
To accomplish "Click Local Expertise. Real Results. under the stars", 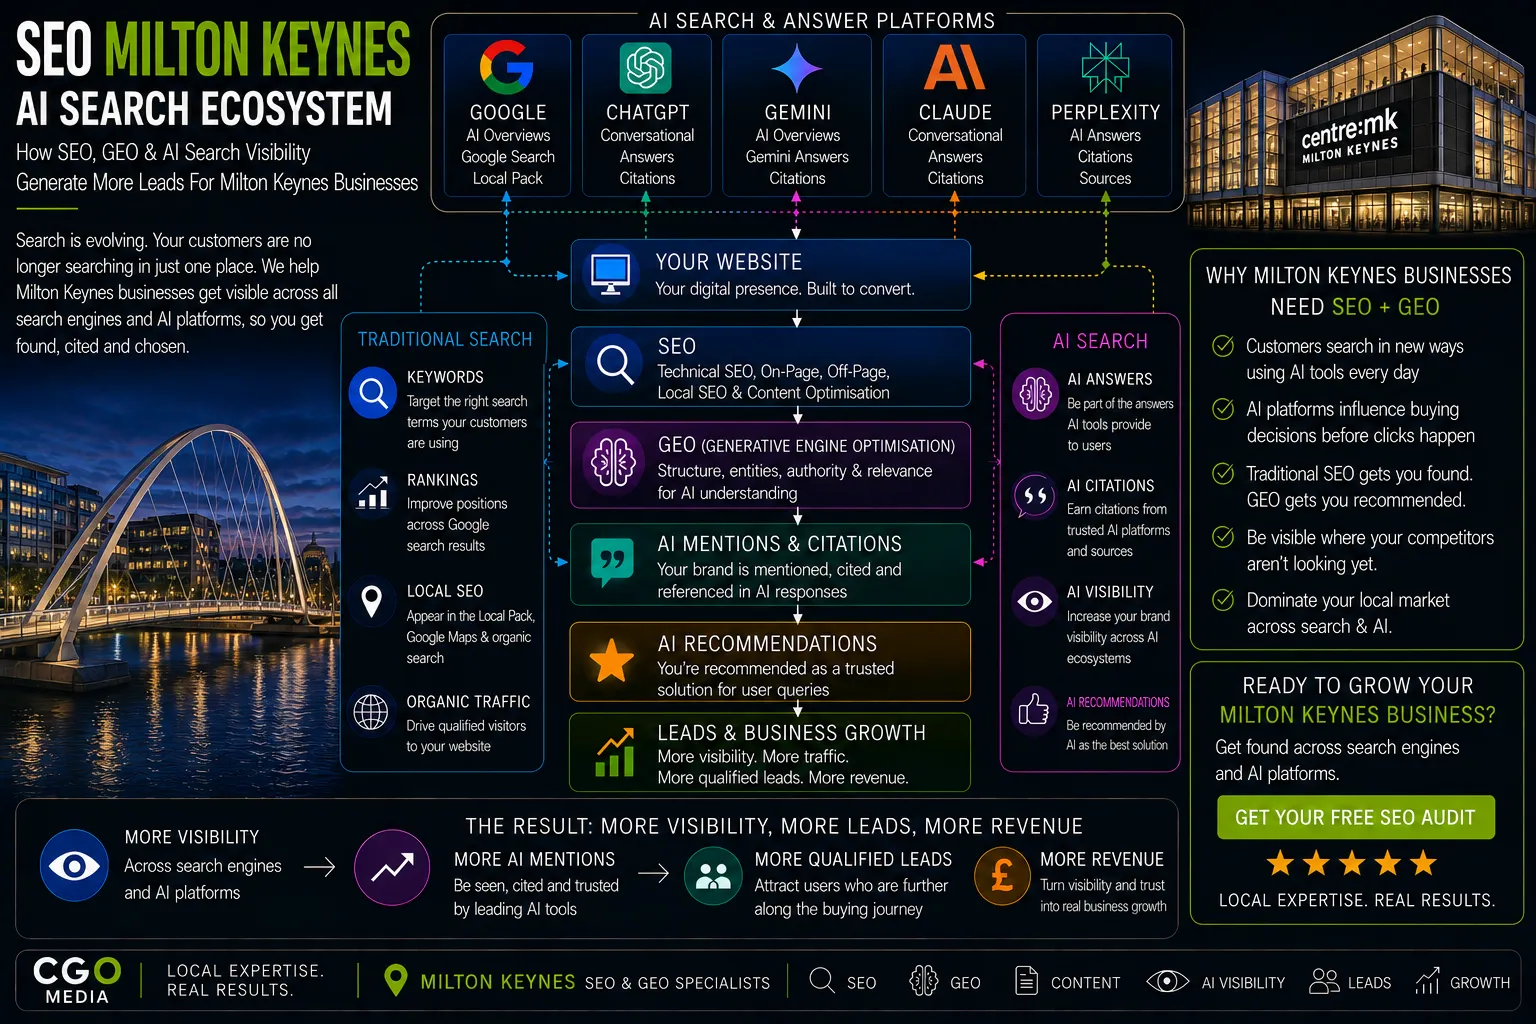I will coord(1357,900).
